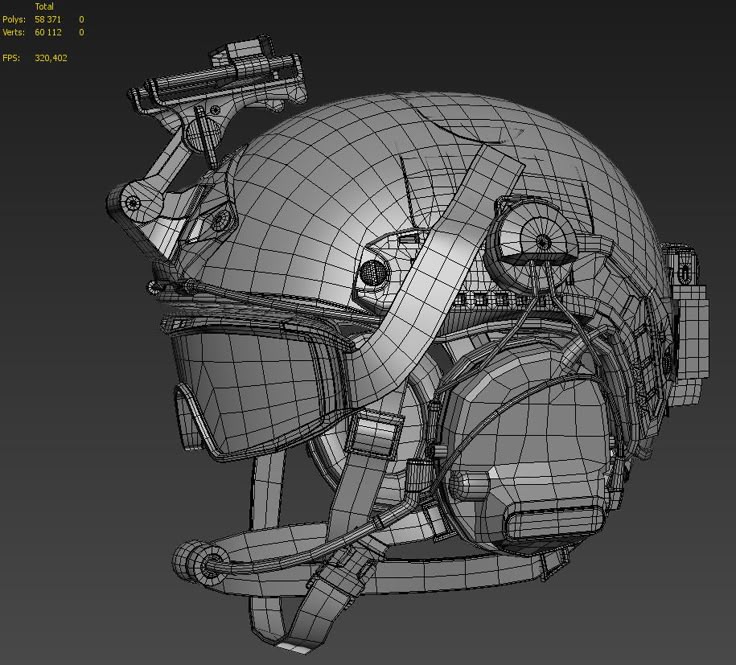736x665 pixels.
Task: Select the chin strap buckle
Action: point(376,435)
